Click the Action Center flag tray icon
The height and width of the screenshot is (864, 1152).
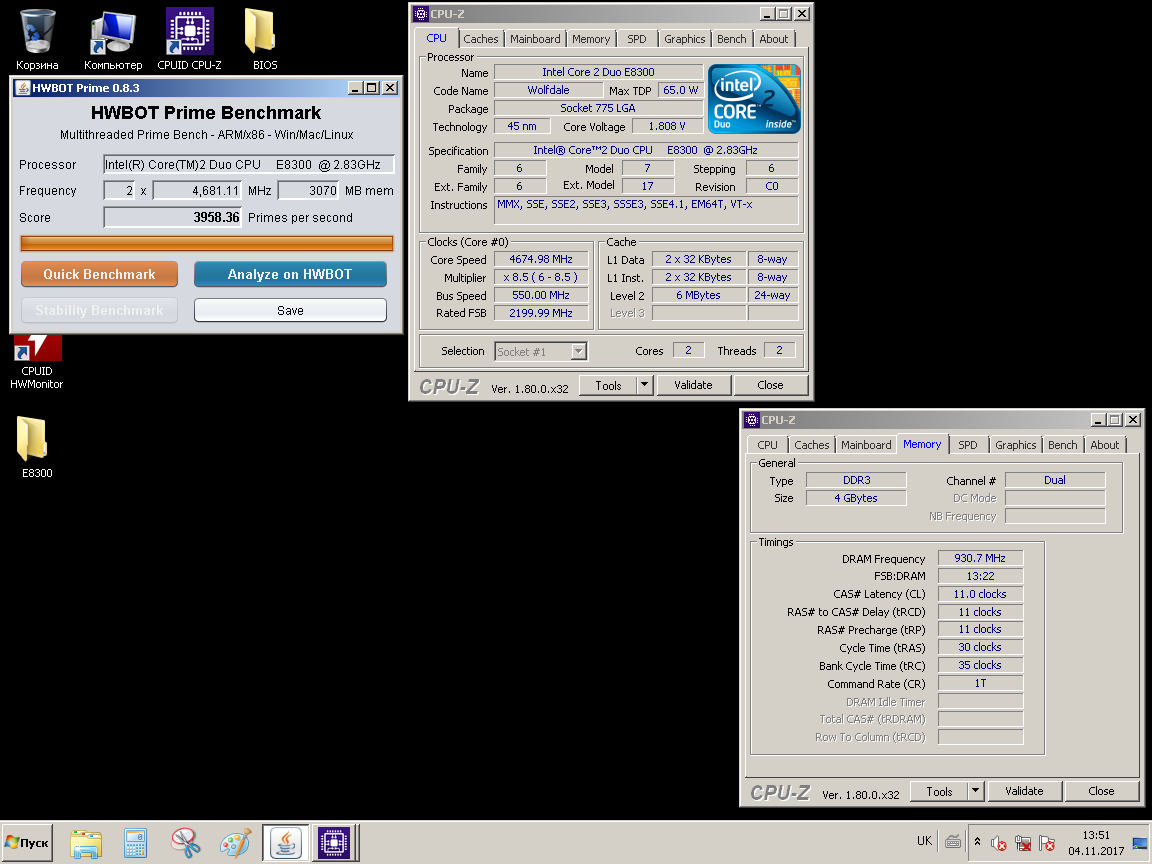[1047, 843]
